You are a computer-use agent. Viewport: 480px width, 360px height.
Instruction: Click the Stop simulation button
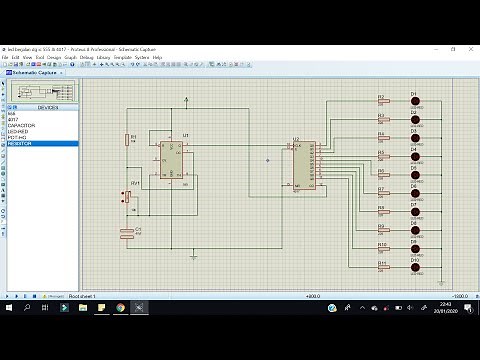[x=34, y=296]
